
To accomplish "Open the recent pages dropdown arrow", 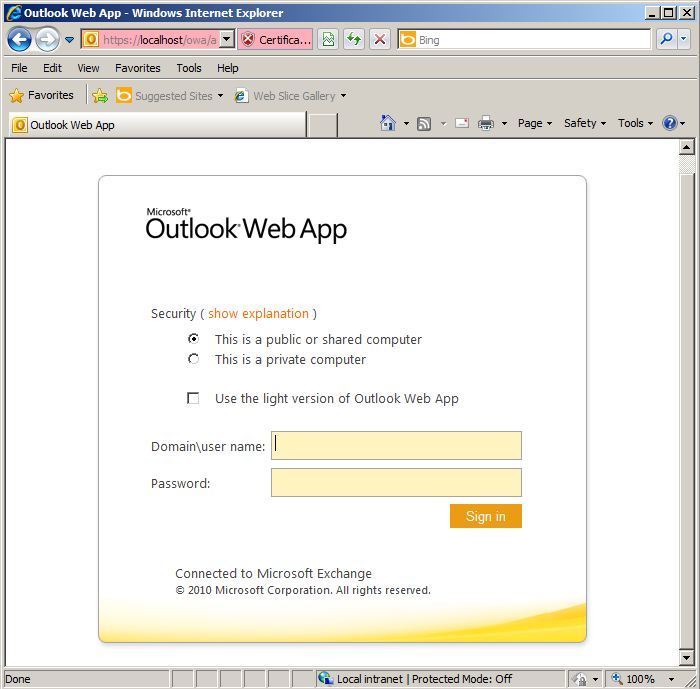I will tap(69, 40).
